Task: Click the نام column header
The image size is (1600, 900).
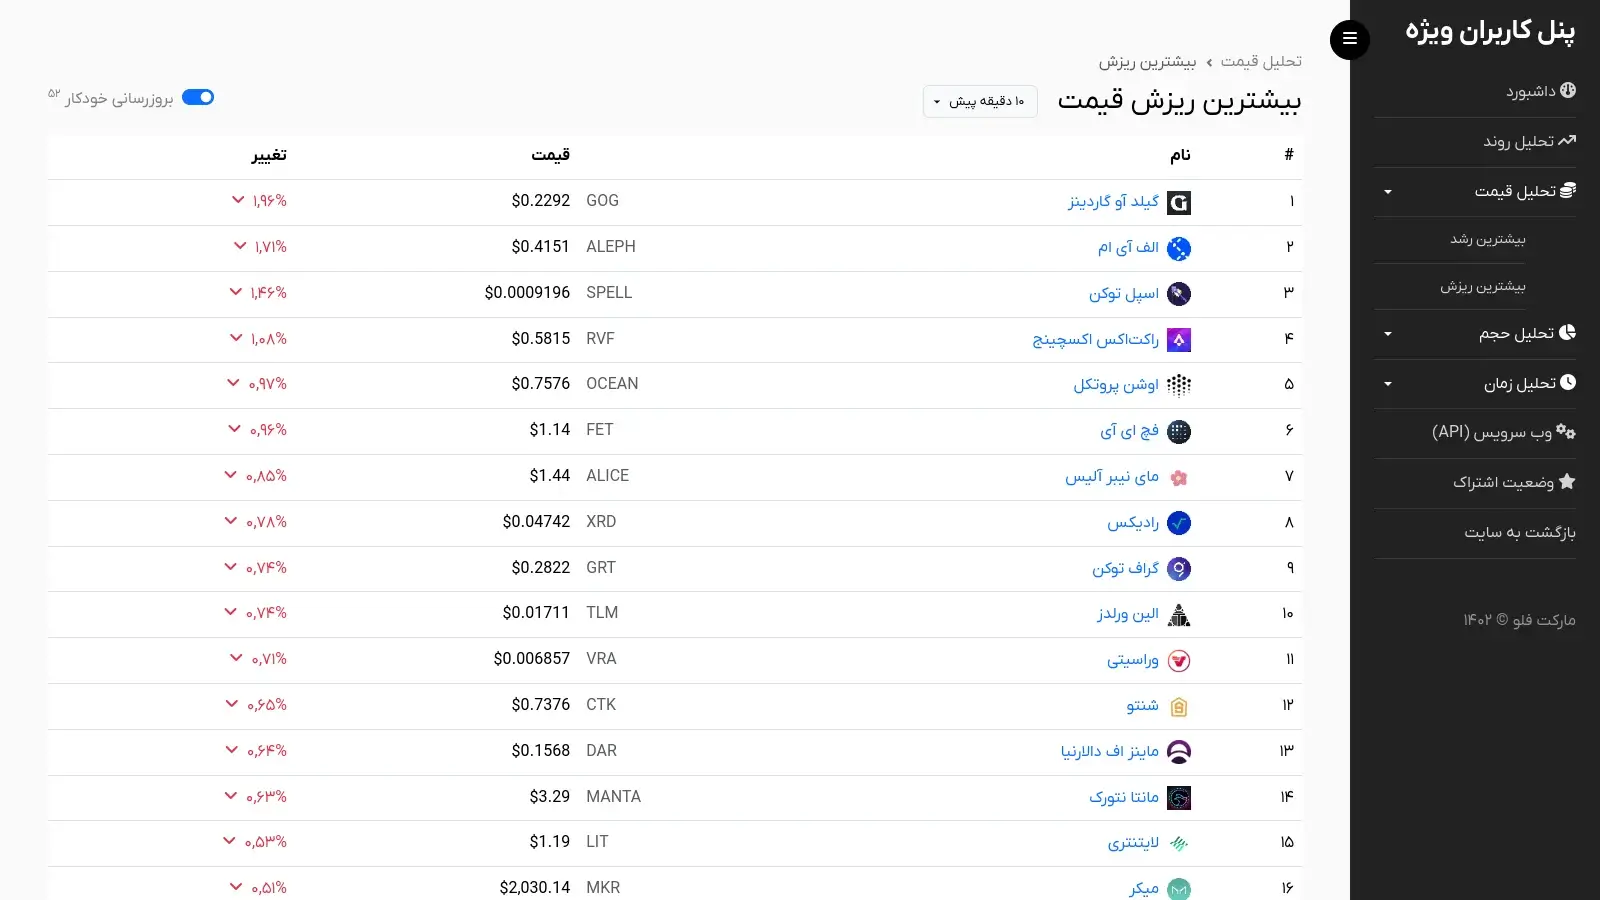Action: click(1181, 156)
